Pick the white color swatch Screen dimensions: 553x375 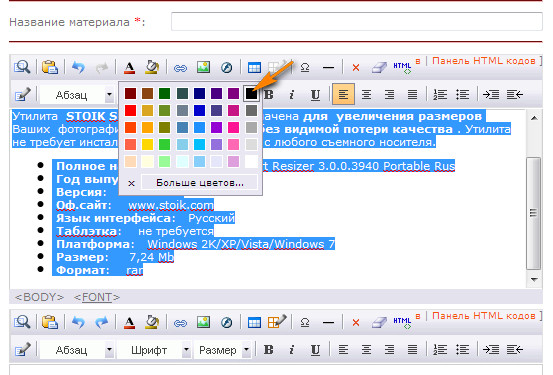click(251, 161)
